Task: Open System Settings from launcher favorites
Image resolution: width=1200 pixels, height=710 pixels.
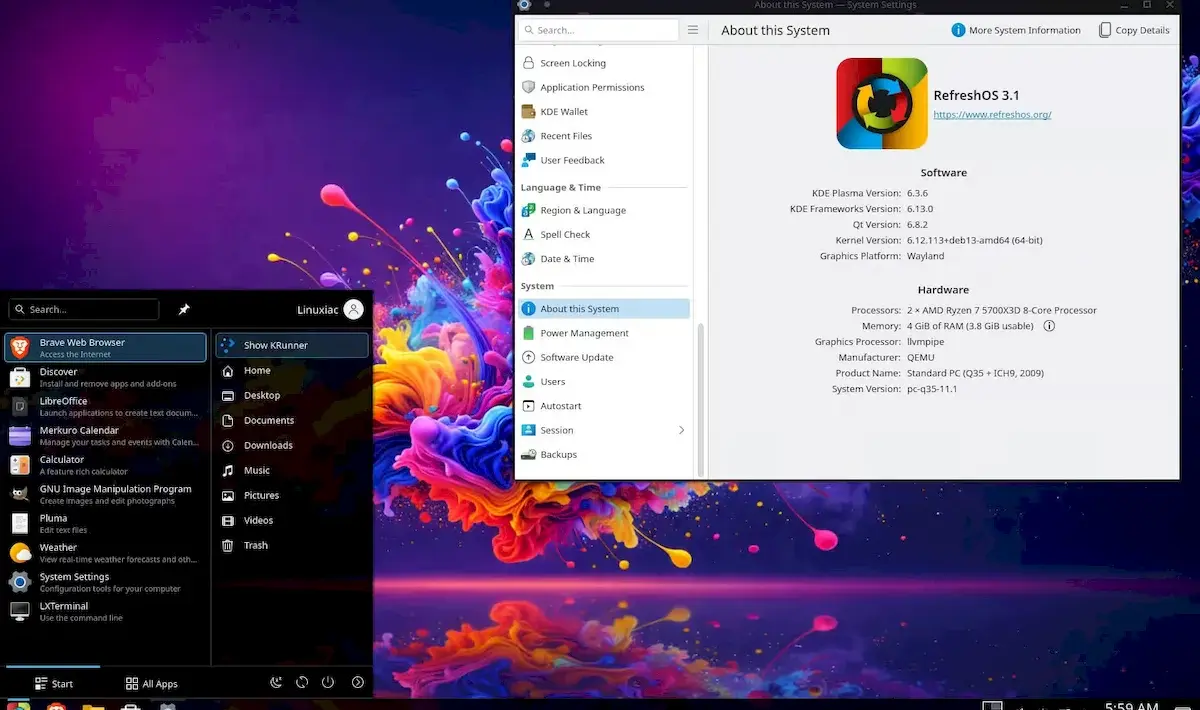Action: [106, 582]
